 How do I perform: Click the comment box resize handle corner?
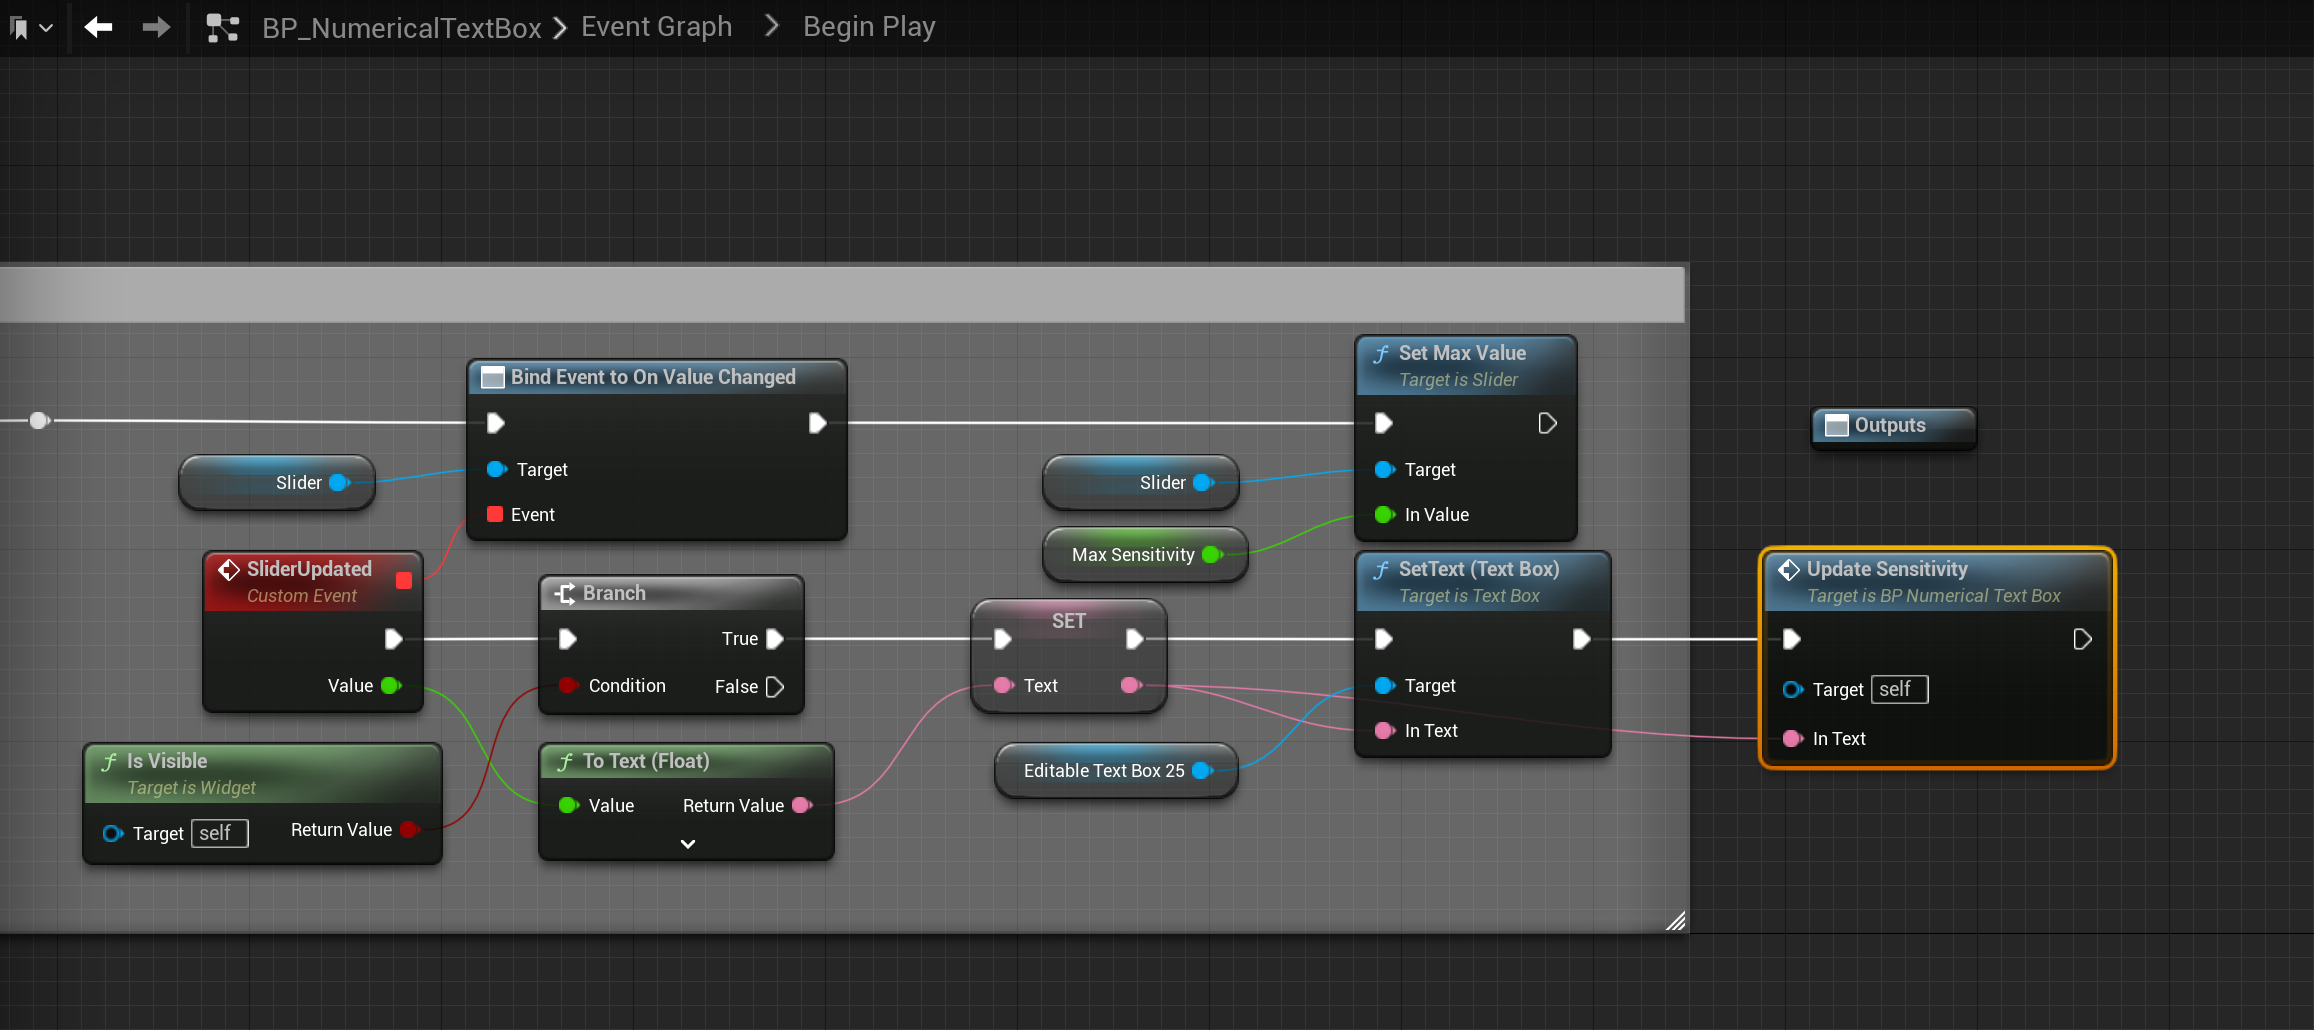[1676, 921]
